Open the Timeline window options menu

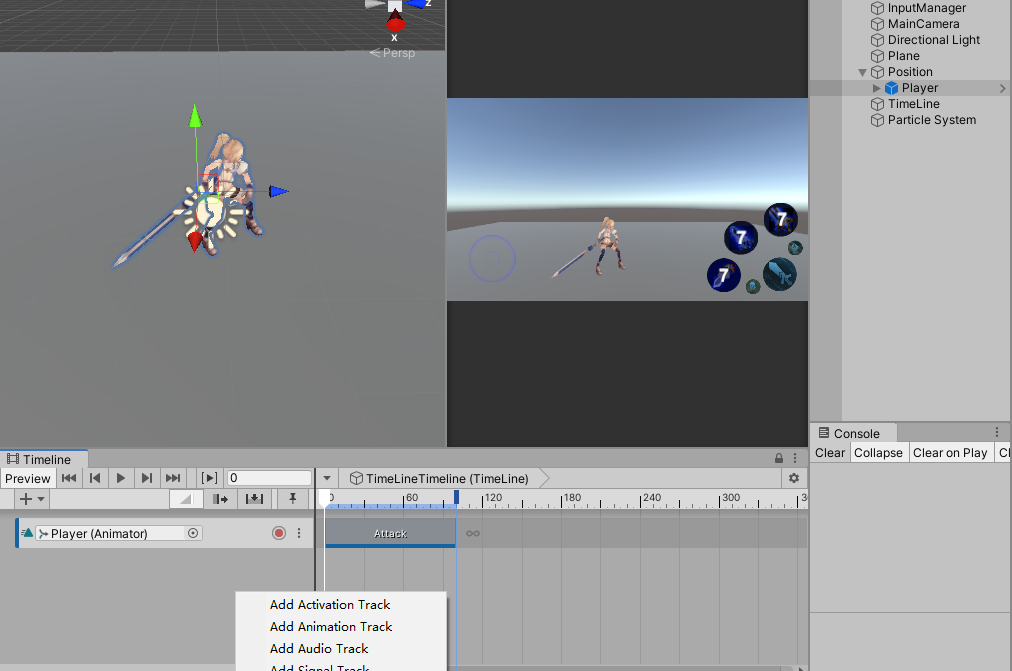(x=795, y=458)
